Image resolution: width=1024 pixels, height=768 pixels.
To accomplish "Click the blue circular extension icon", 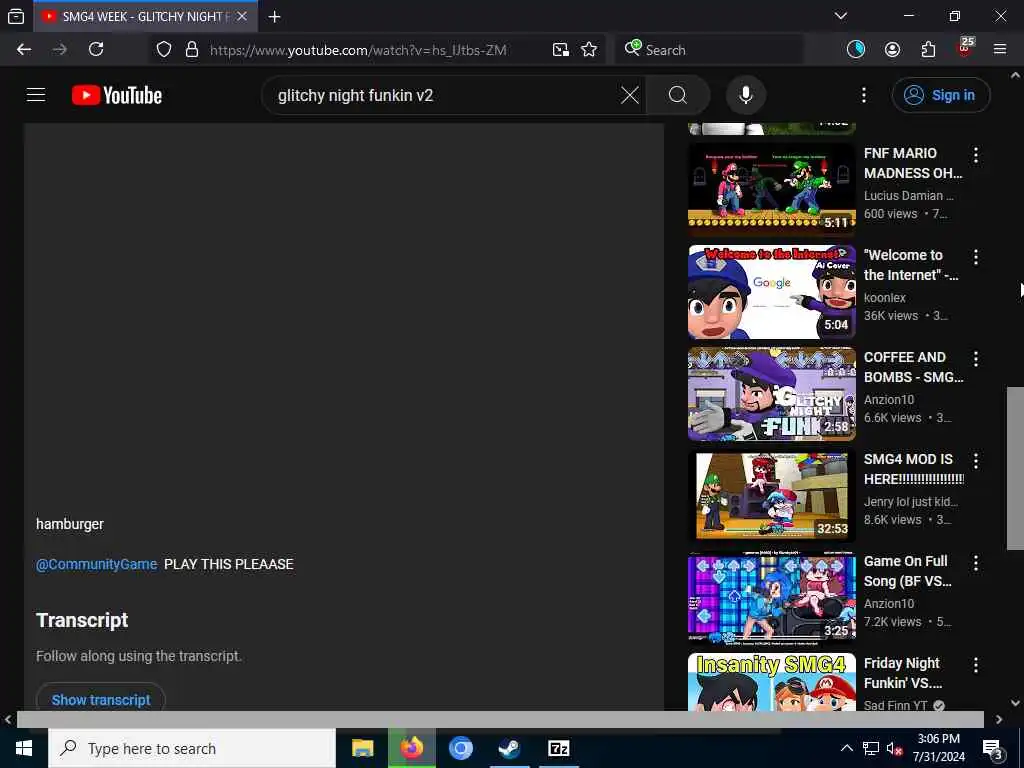I will click(x=856, y=50).
